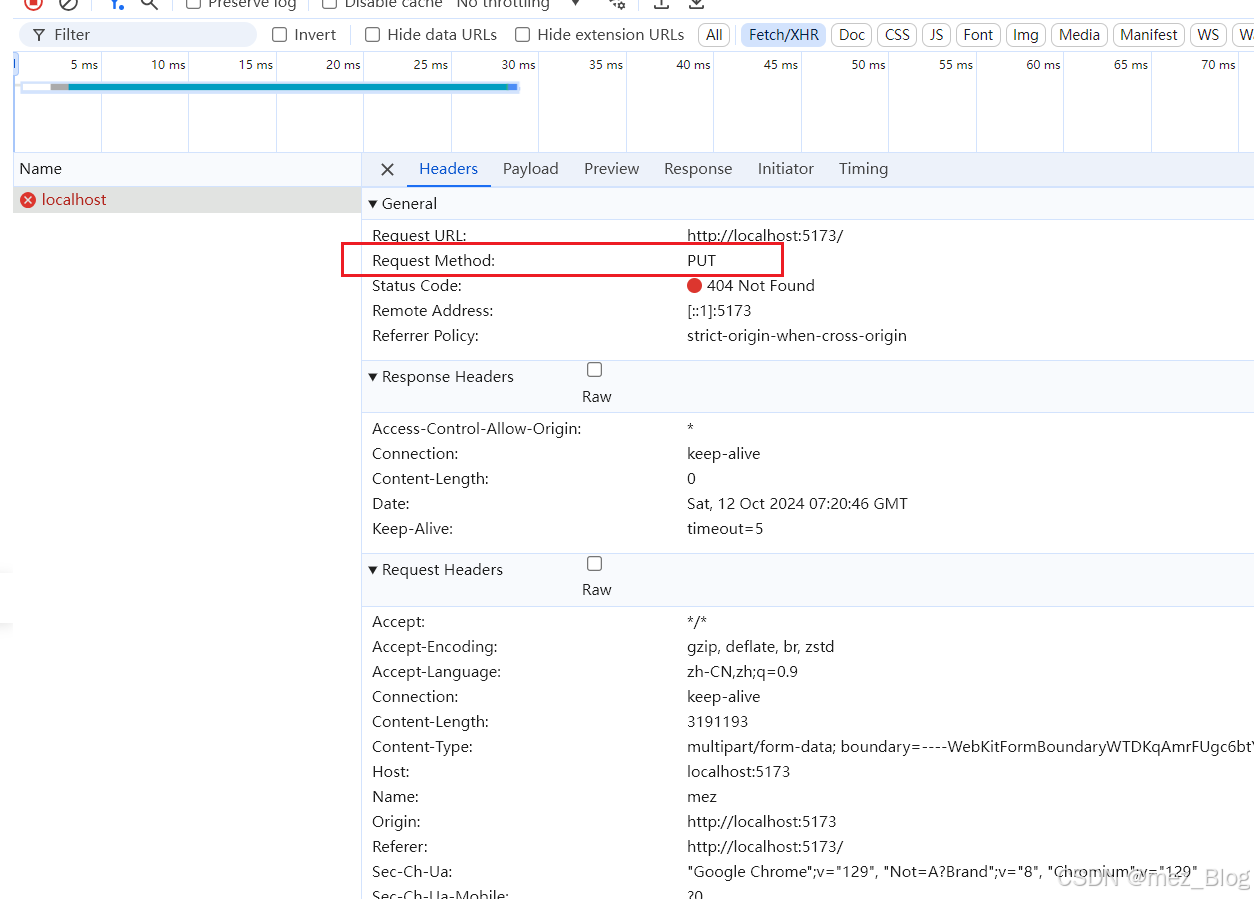Image resolution: width=1254 pixels, height=899 pixels.
Task: Click the Remote Address value [::1]:5173
Action: (x=719, y=311)
